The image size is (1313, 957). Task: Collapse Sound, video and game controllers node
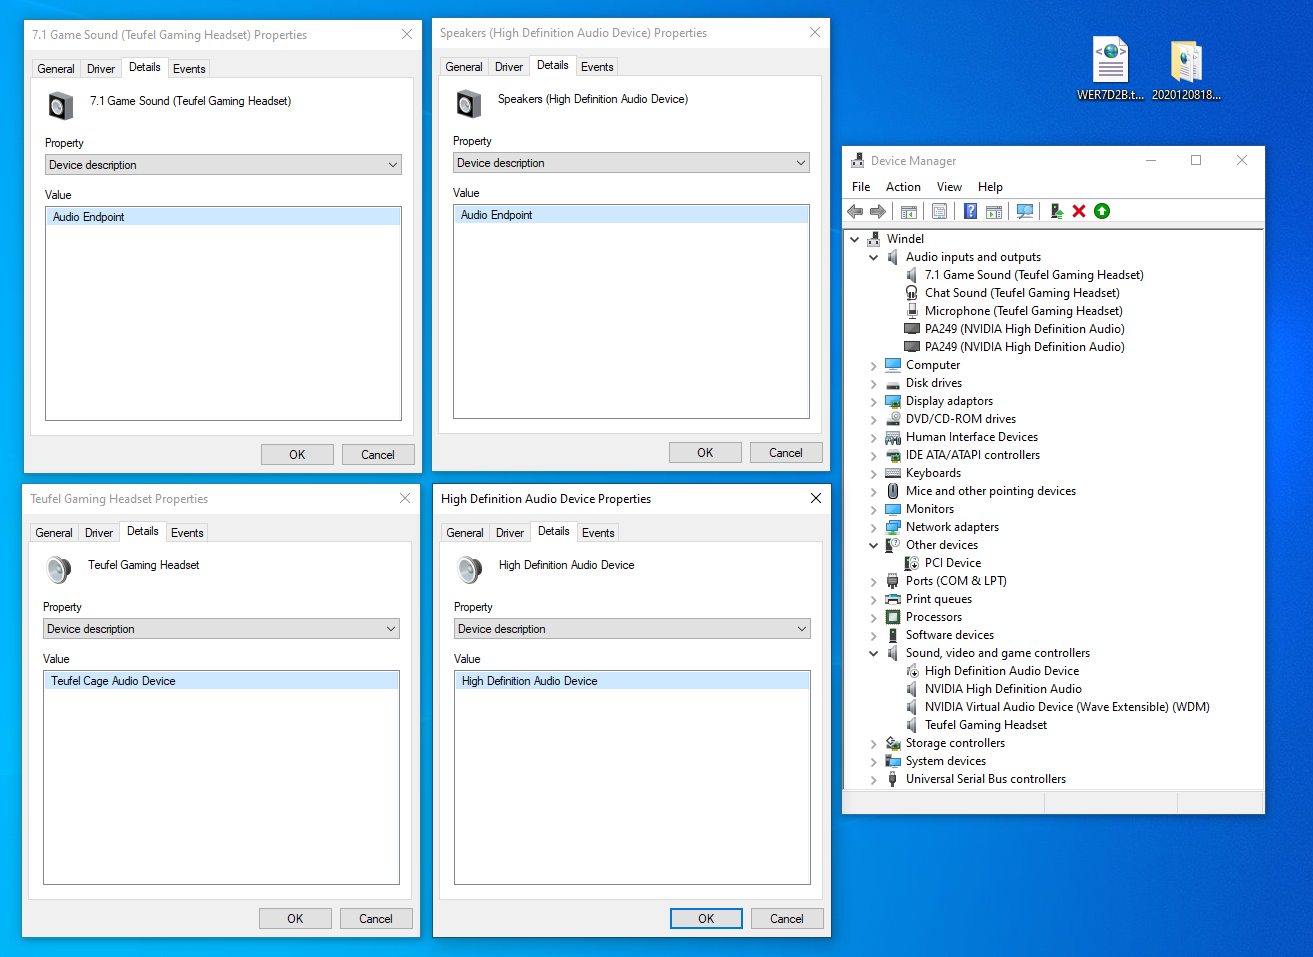tap(873, 653)
